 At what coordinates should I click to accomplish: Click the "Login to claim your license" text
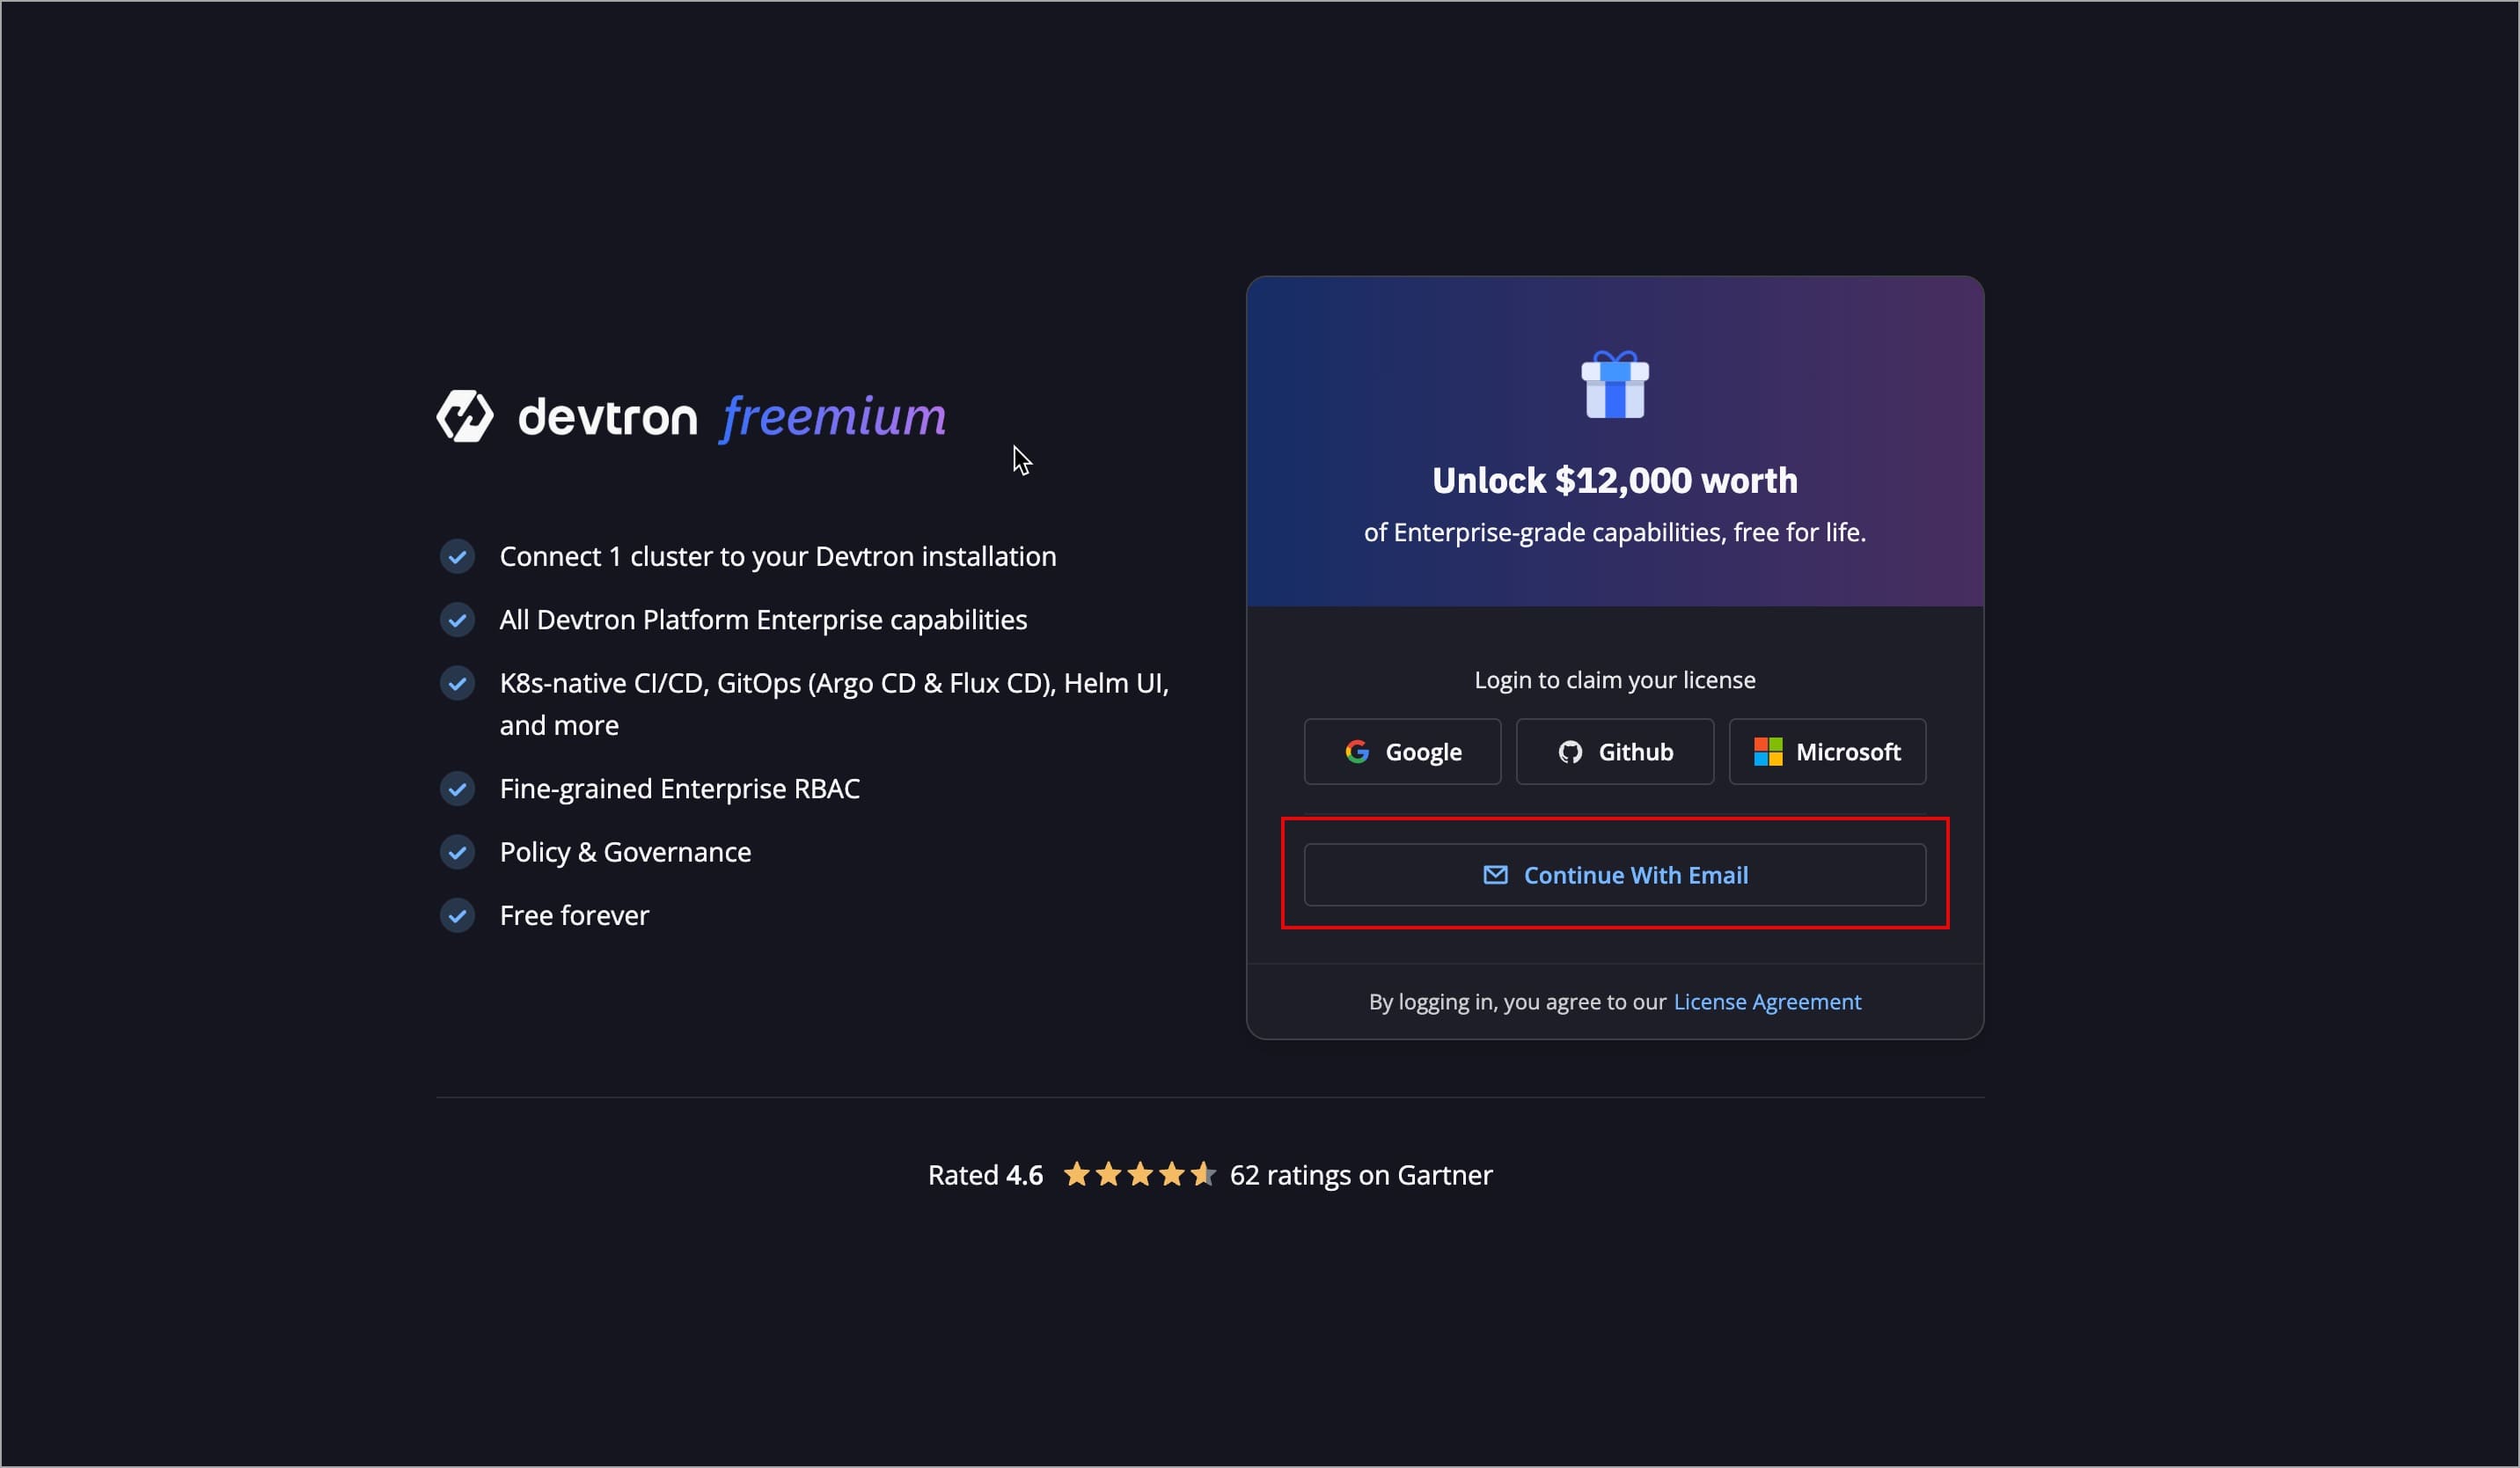point(1614,680)
